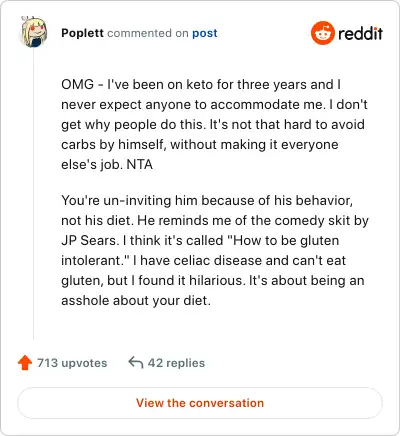Click the orange upvote arrow icon
400x436 pixels.
tap(25, 363)
